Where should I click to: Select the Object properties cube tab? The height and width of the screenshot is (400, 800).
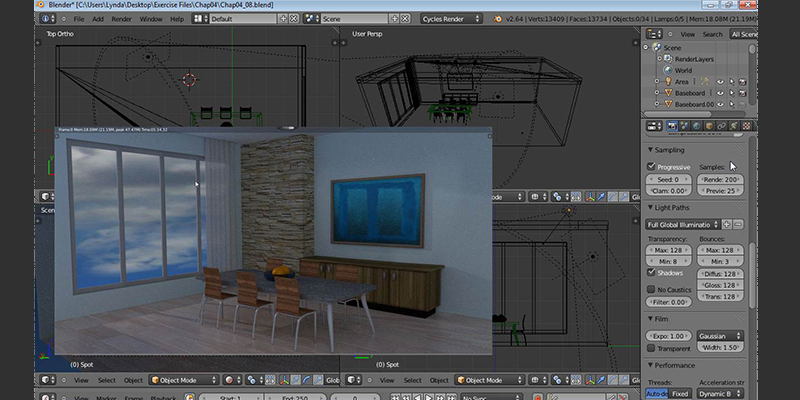coord(709,126)
